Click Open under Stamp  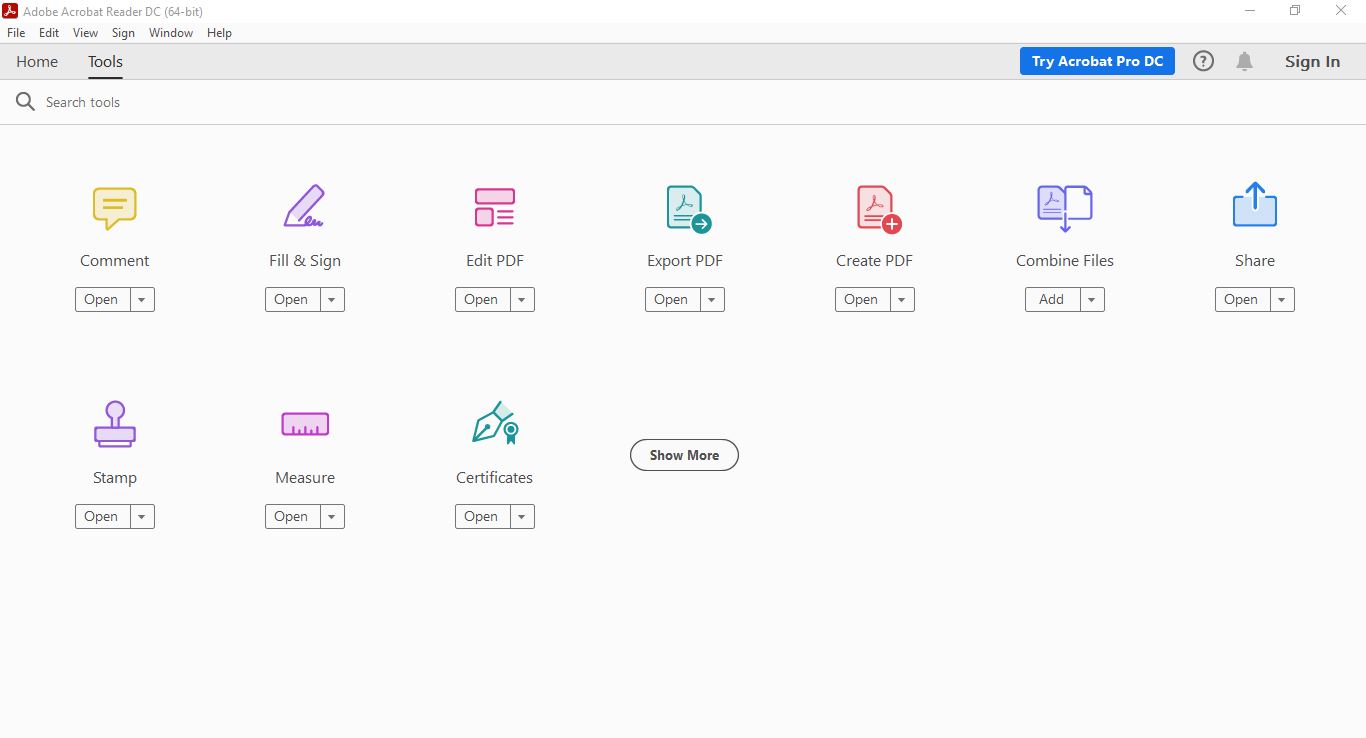pos(103,516)
